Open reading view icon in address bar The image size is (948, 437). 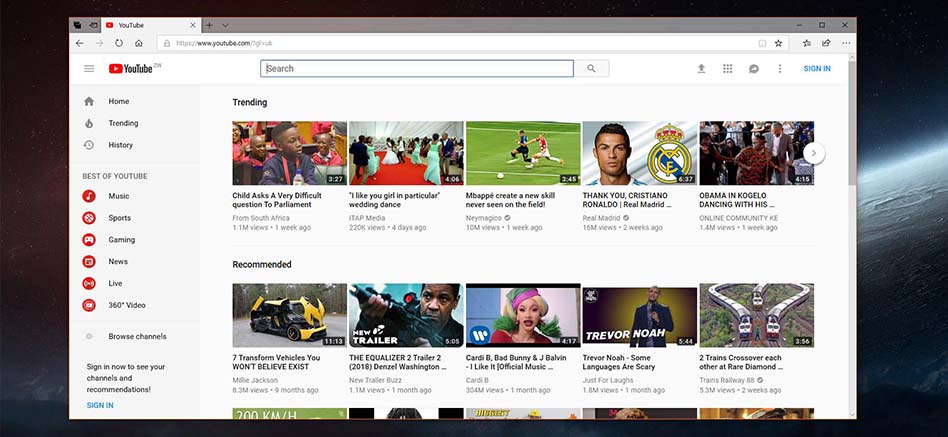tap(762, 44)
